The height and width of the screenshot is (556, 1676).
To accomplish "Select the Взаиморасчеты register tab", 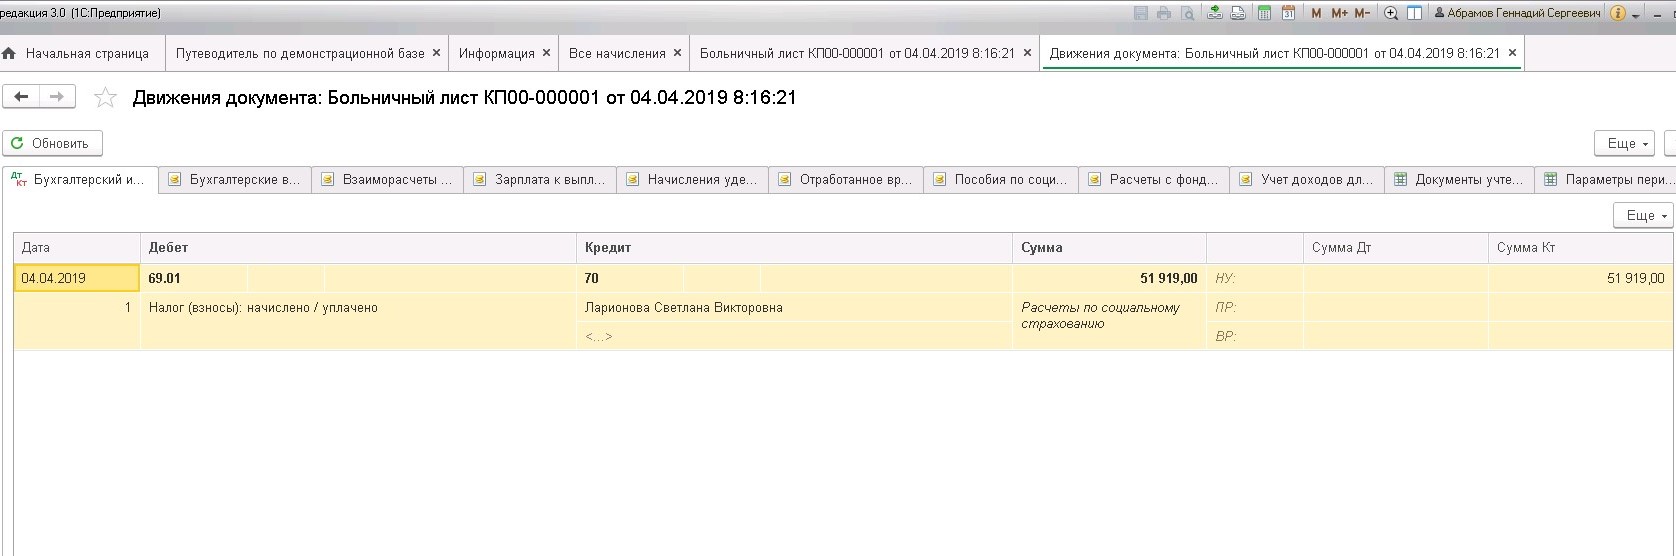I will (x=388, y=180).
